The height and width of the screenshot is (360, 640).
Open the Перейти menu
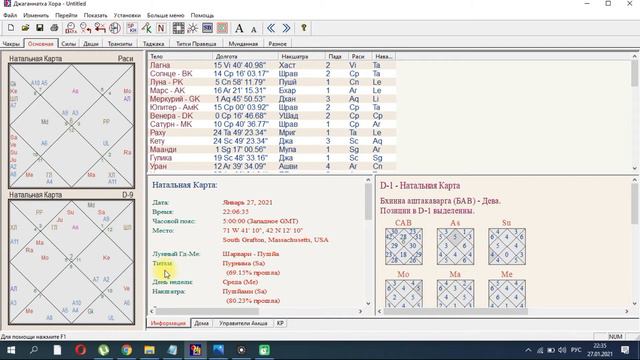[x=66, y=15]
